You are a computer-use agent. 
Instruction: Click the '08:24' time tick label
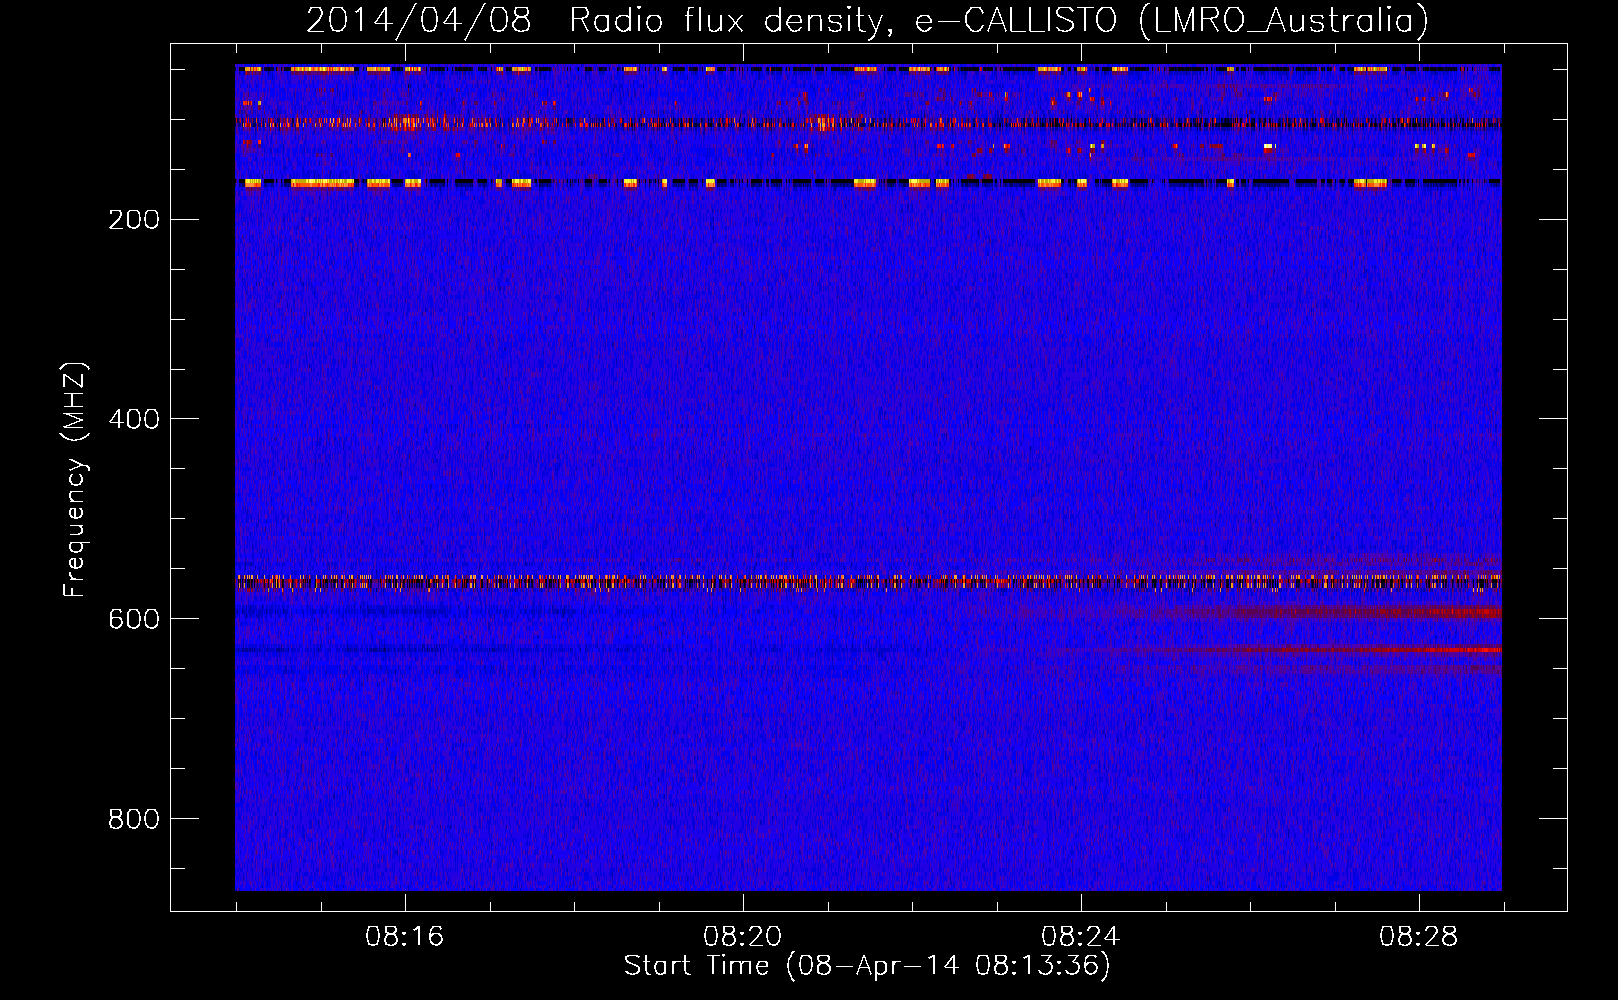[1081, 937]
